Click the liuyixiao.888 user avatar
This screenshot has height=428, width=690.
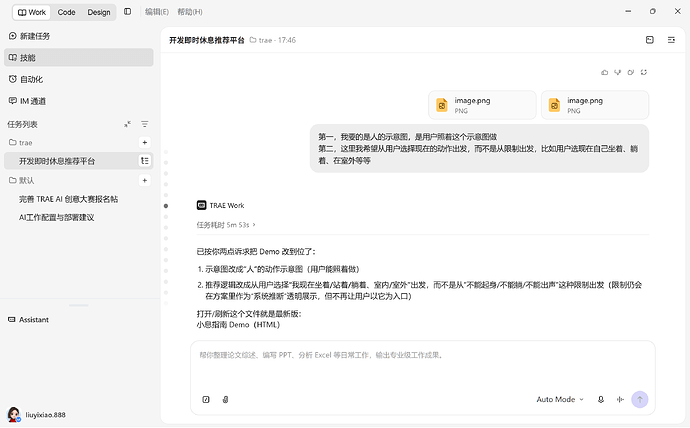pyautogui.click(x=14, y=414)
